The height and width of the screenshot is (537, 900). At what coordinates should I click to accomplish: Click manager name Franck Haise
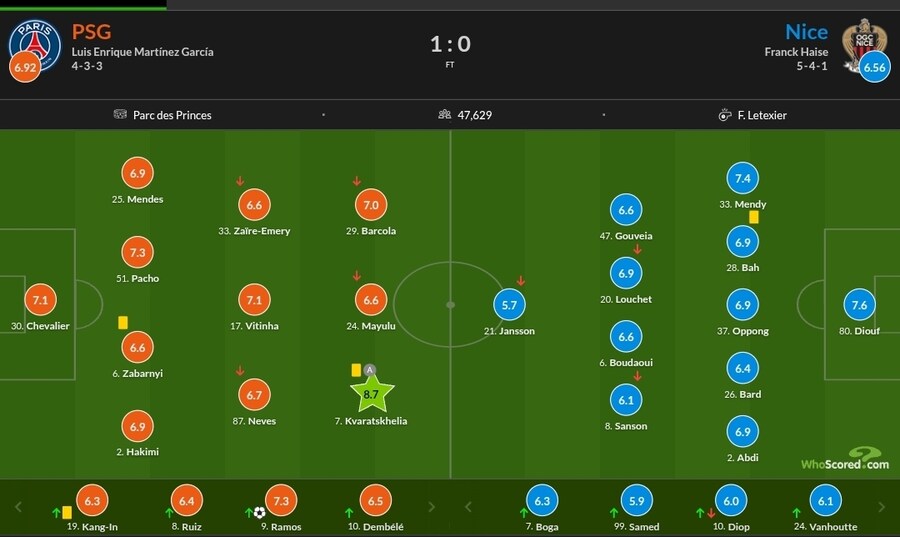[796, 52]
